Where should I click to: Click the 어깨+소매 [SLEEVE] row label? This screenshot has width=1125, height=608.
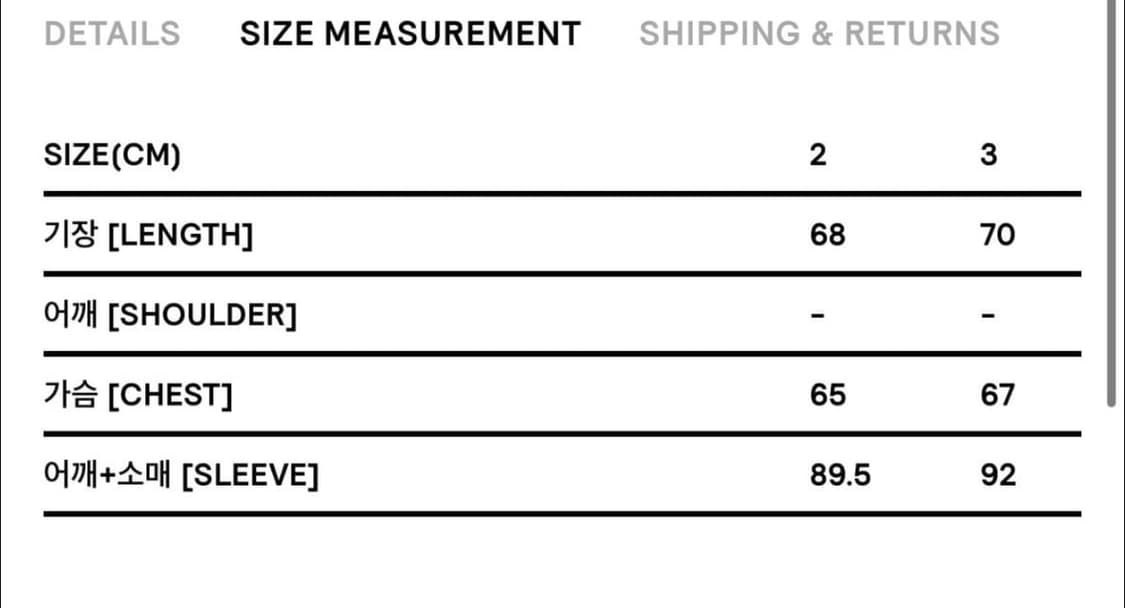pos(181,476)
